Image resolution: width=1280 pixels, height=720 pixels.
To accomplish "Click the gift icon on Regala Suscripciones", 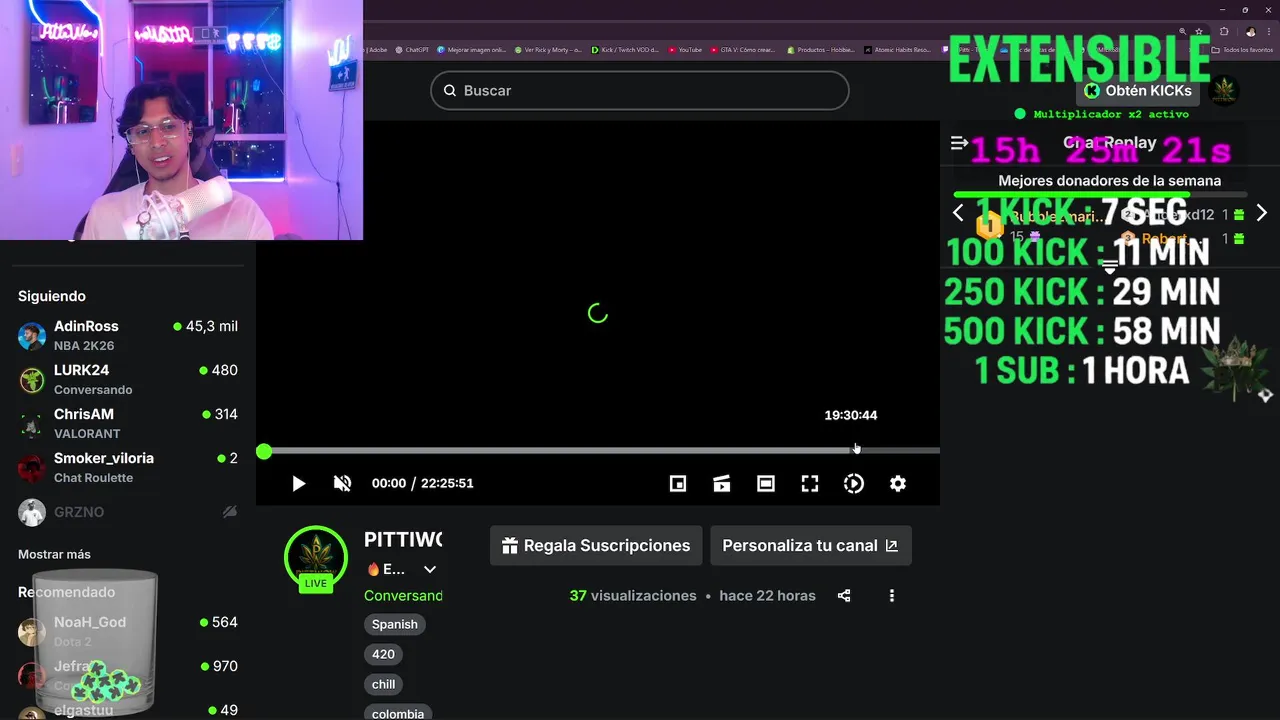I will [x=510, y=546].
